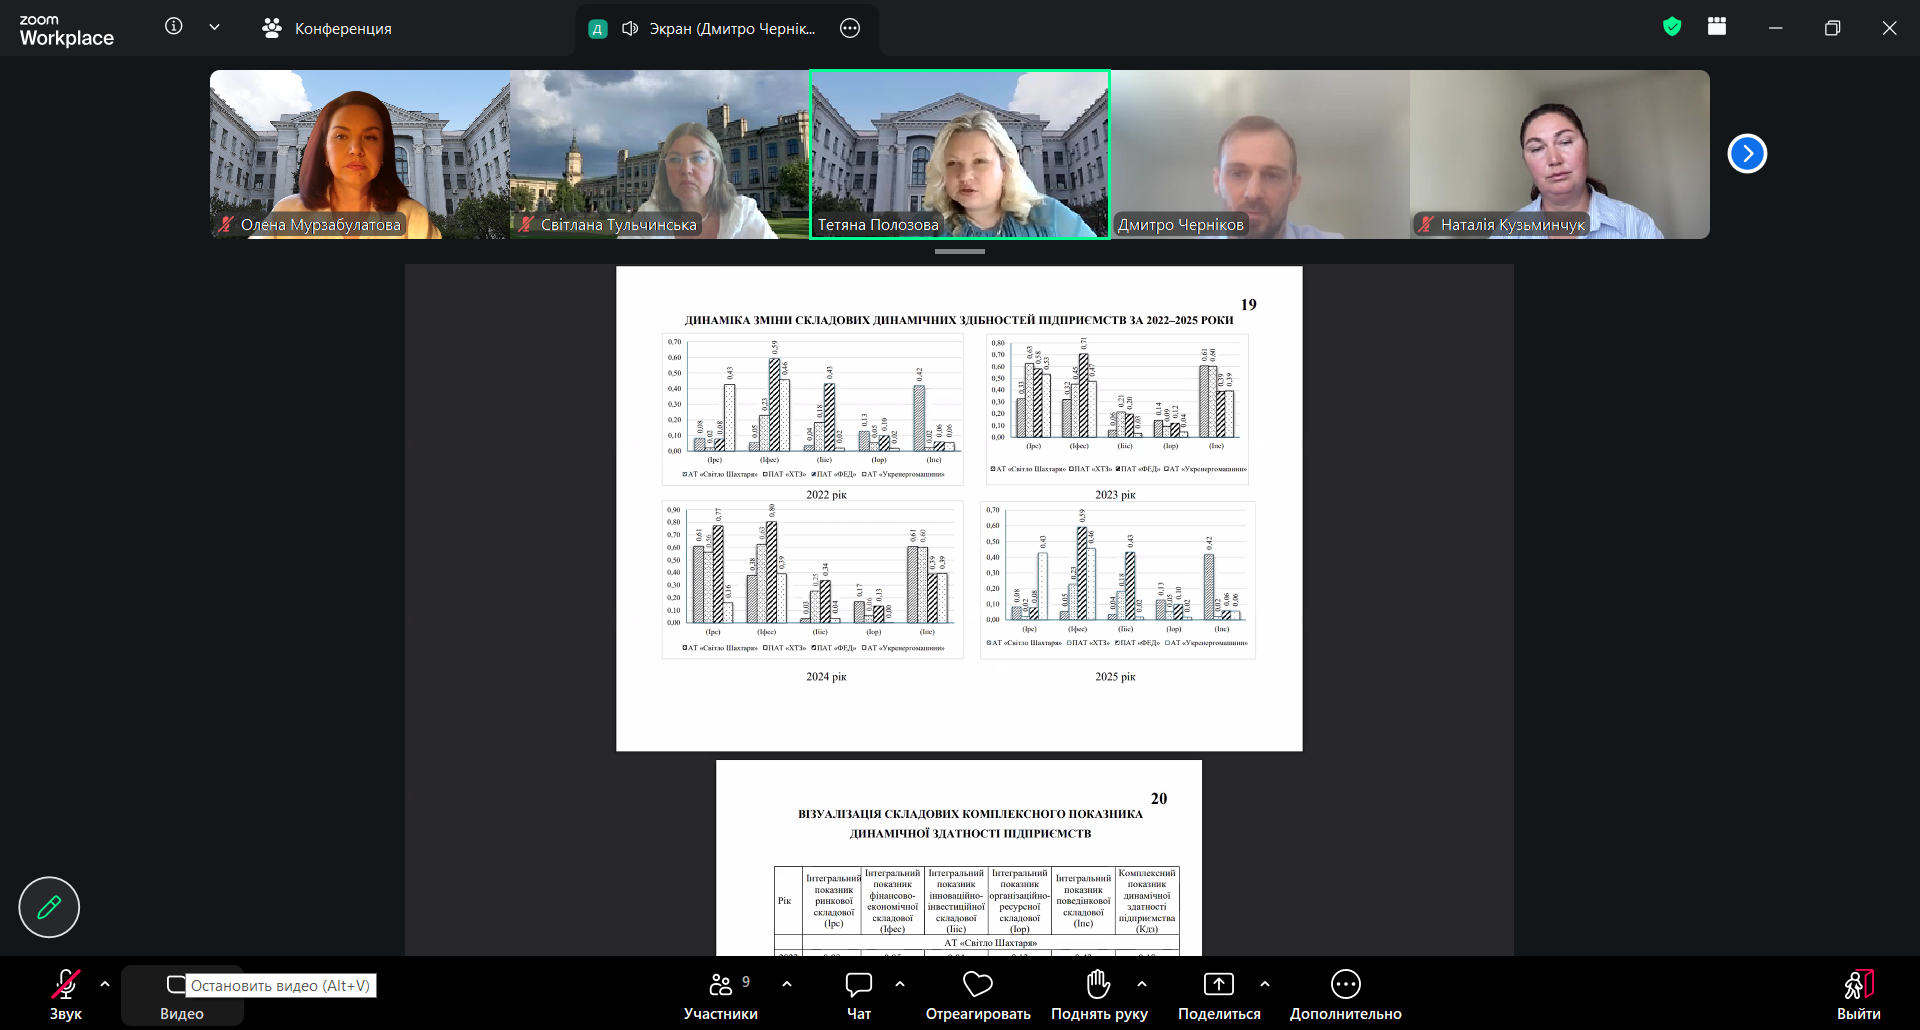Show next participants with the blue arrow
This screenshot has width=1920, height=1030.
click(1747, 153)
